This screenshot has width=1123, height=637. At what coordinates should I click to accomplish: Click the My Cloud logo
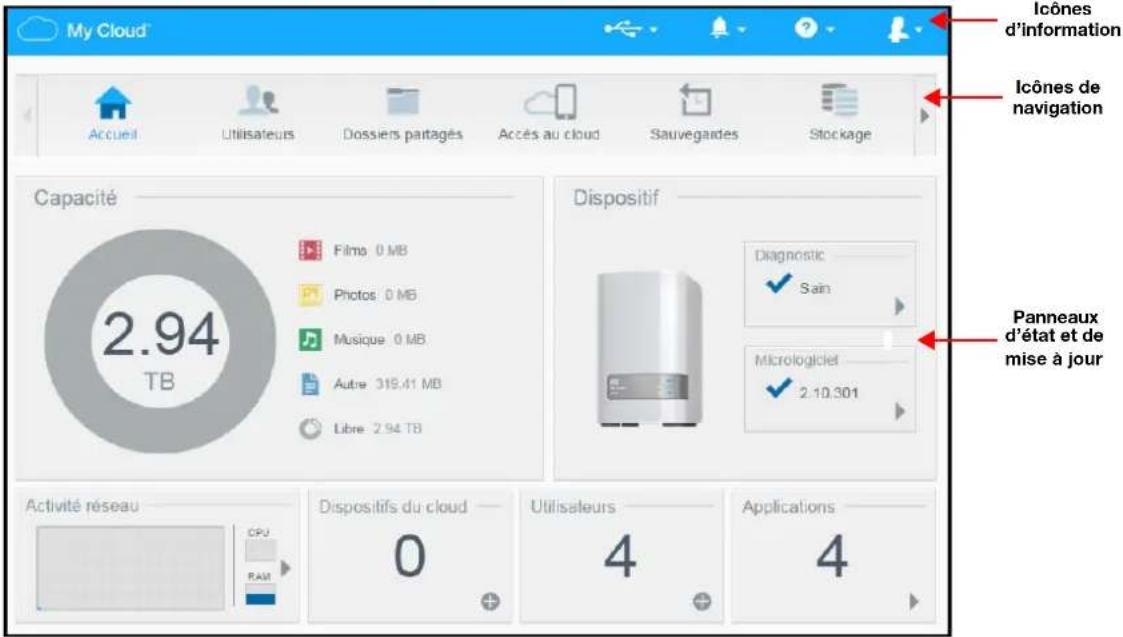[x=83, y=30]
